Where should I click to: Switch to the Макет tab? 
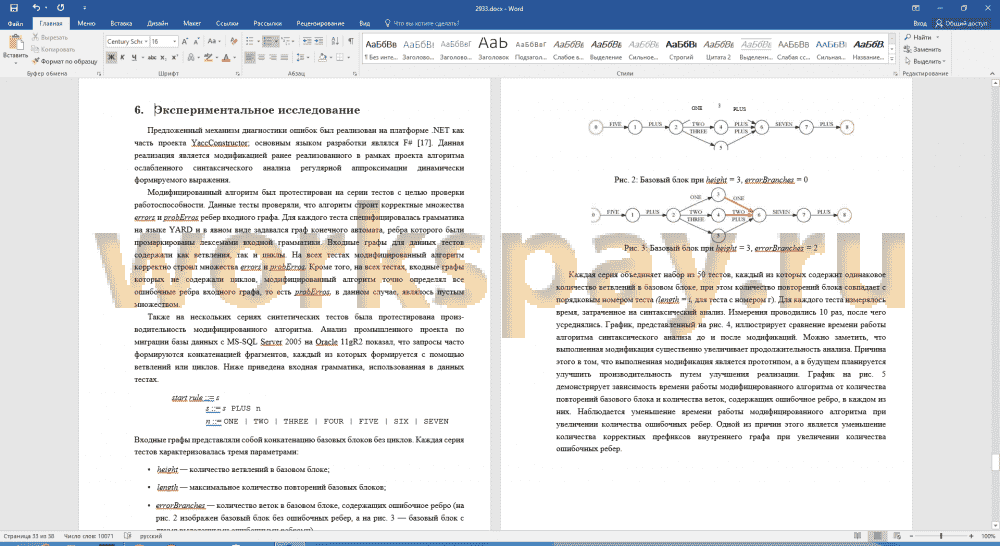pos(192,24)
